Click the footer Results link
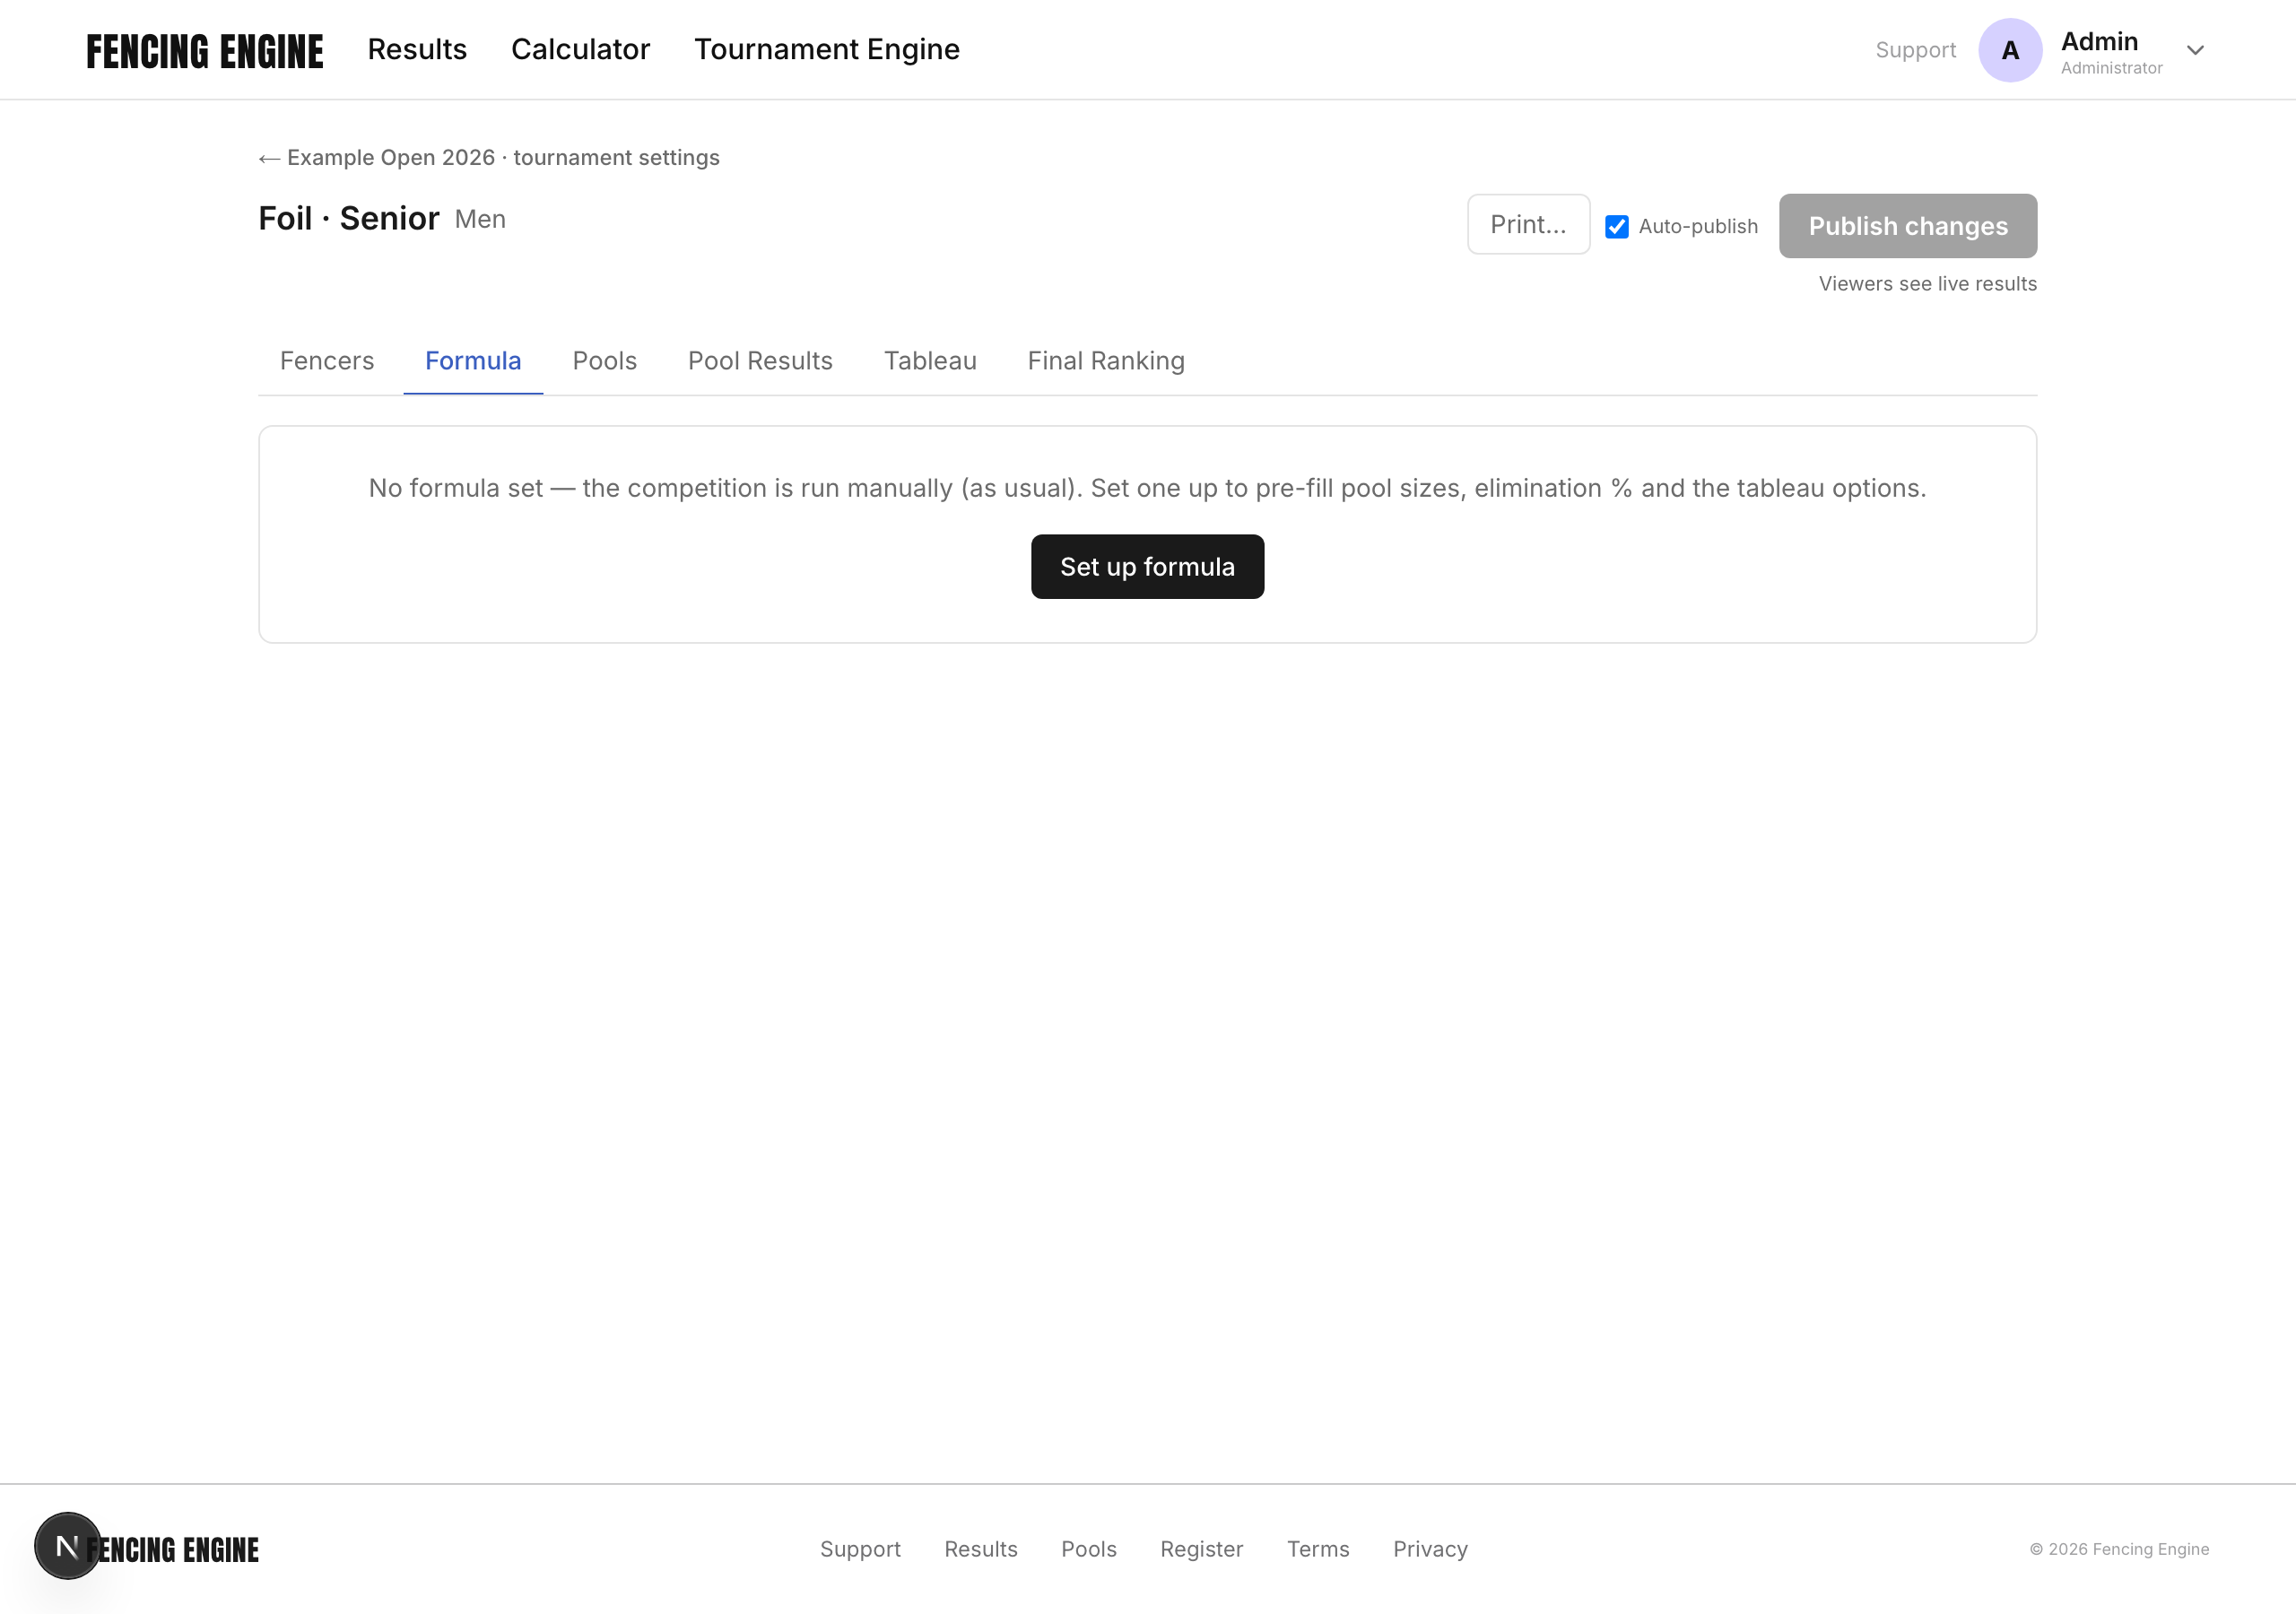 point(980,1549)
